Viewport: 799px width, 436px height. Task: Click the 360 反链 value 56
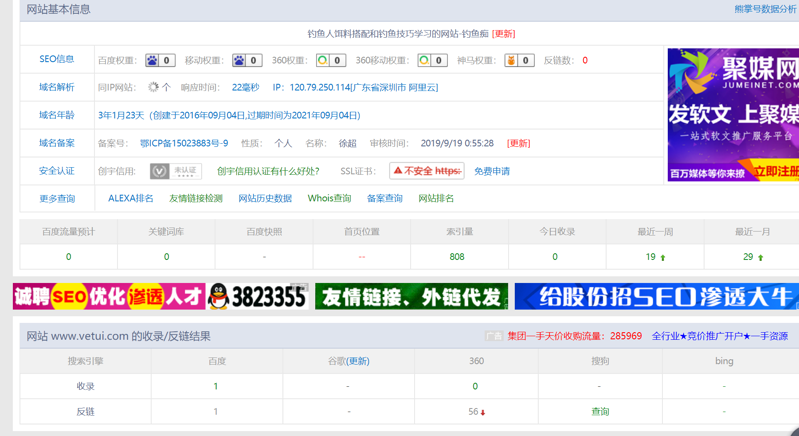pos(473,412)
